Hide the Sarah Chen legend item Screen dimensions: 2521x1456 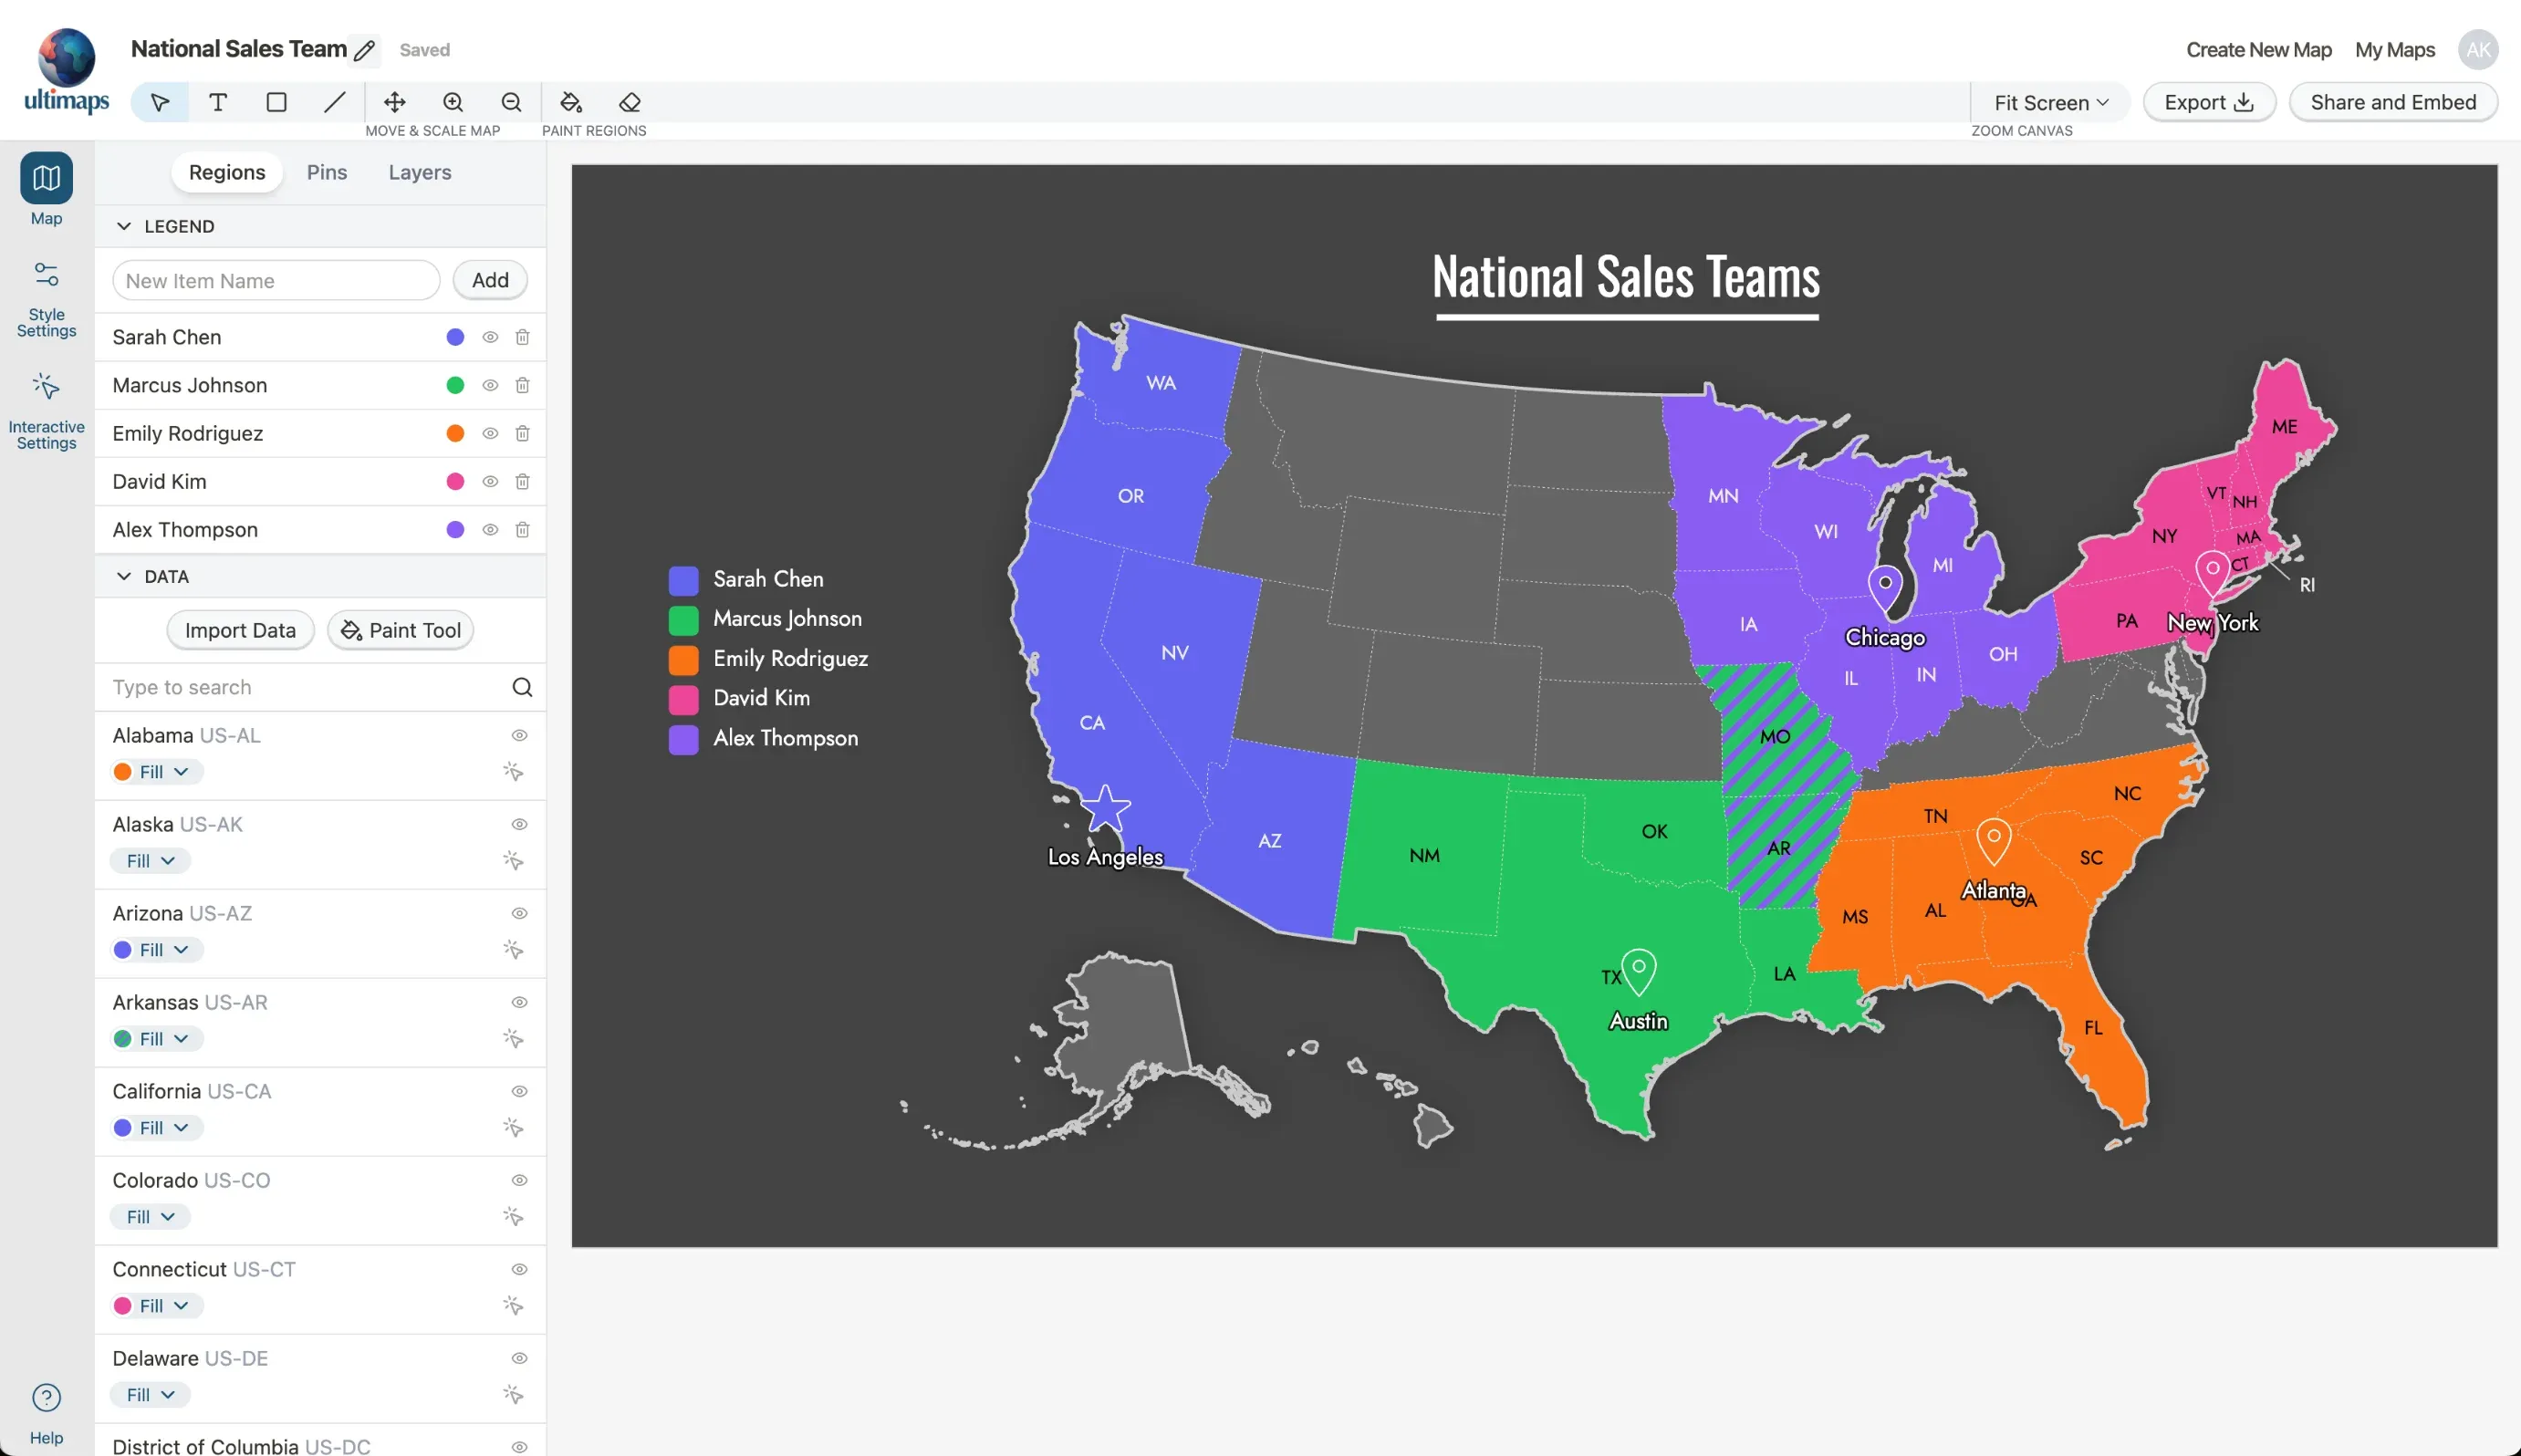[490, 337]
